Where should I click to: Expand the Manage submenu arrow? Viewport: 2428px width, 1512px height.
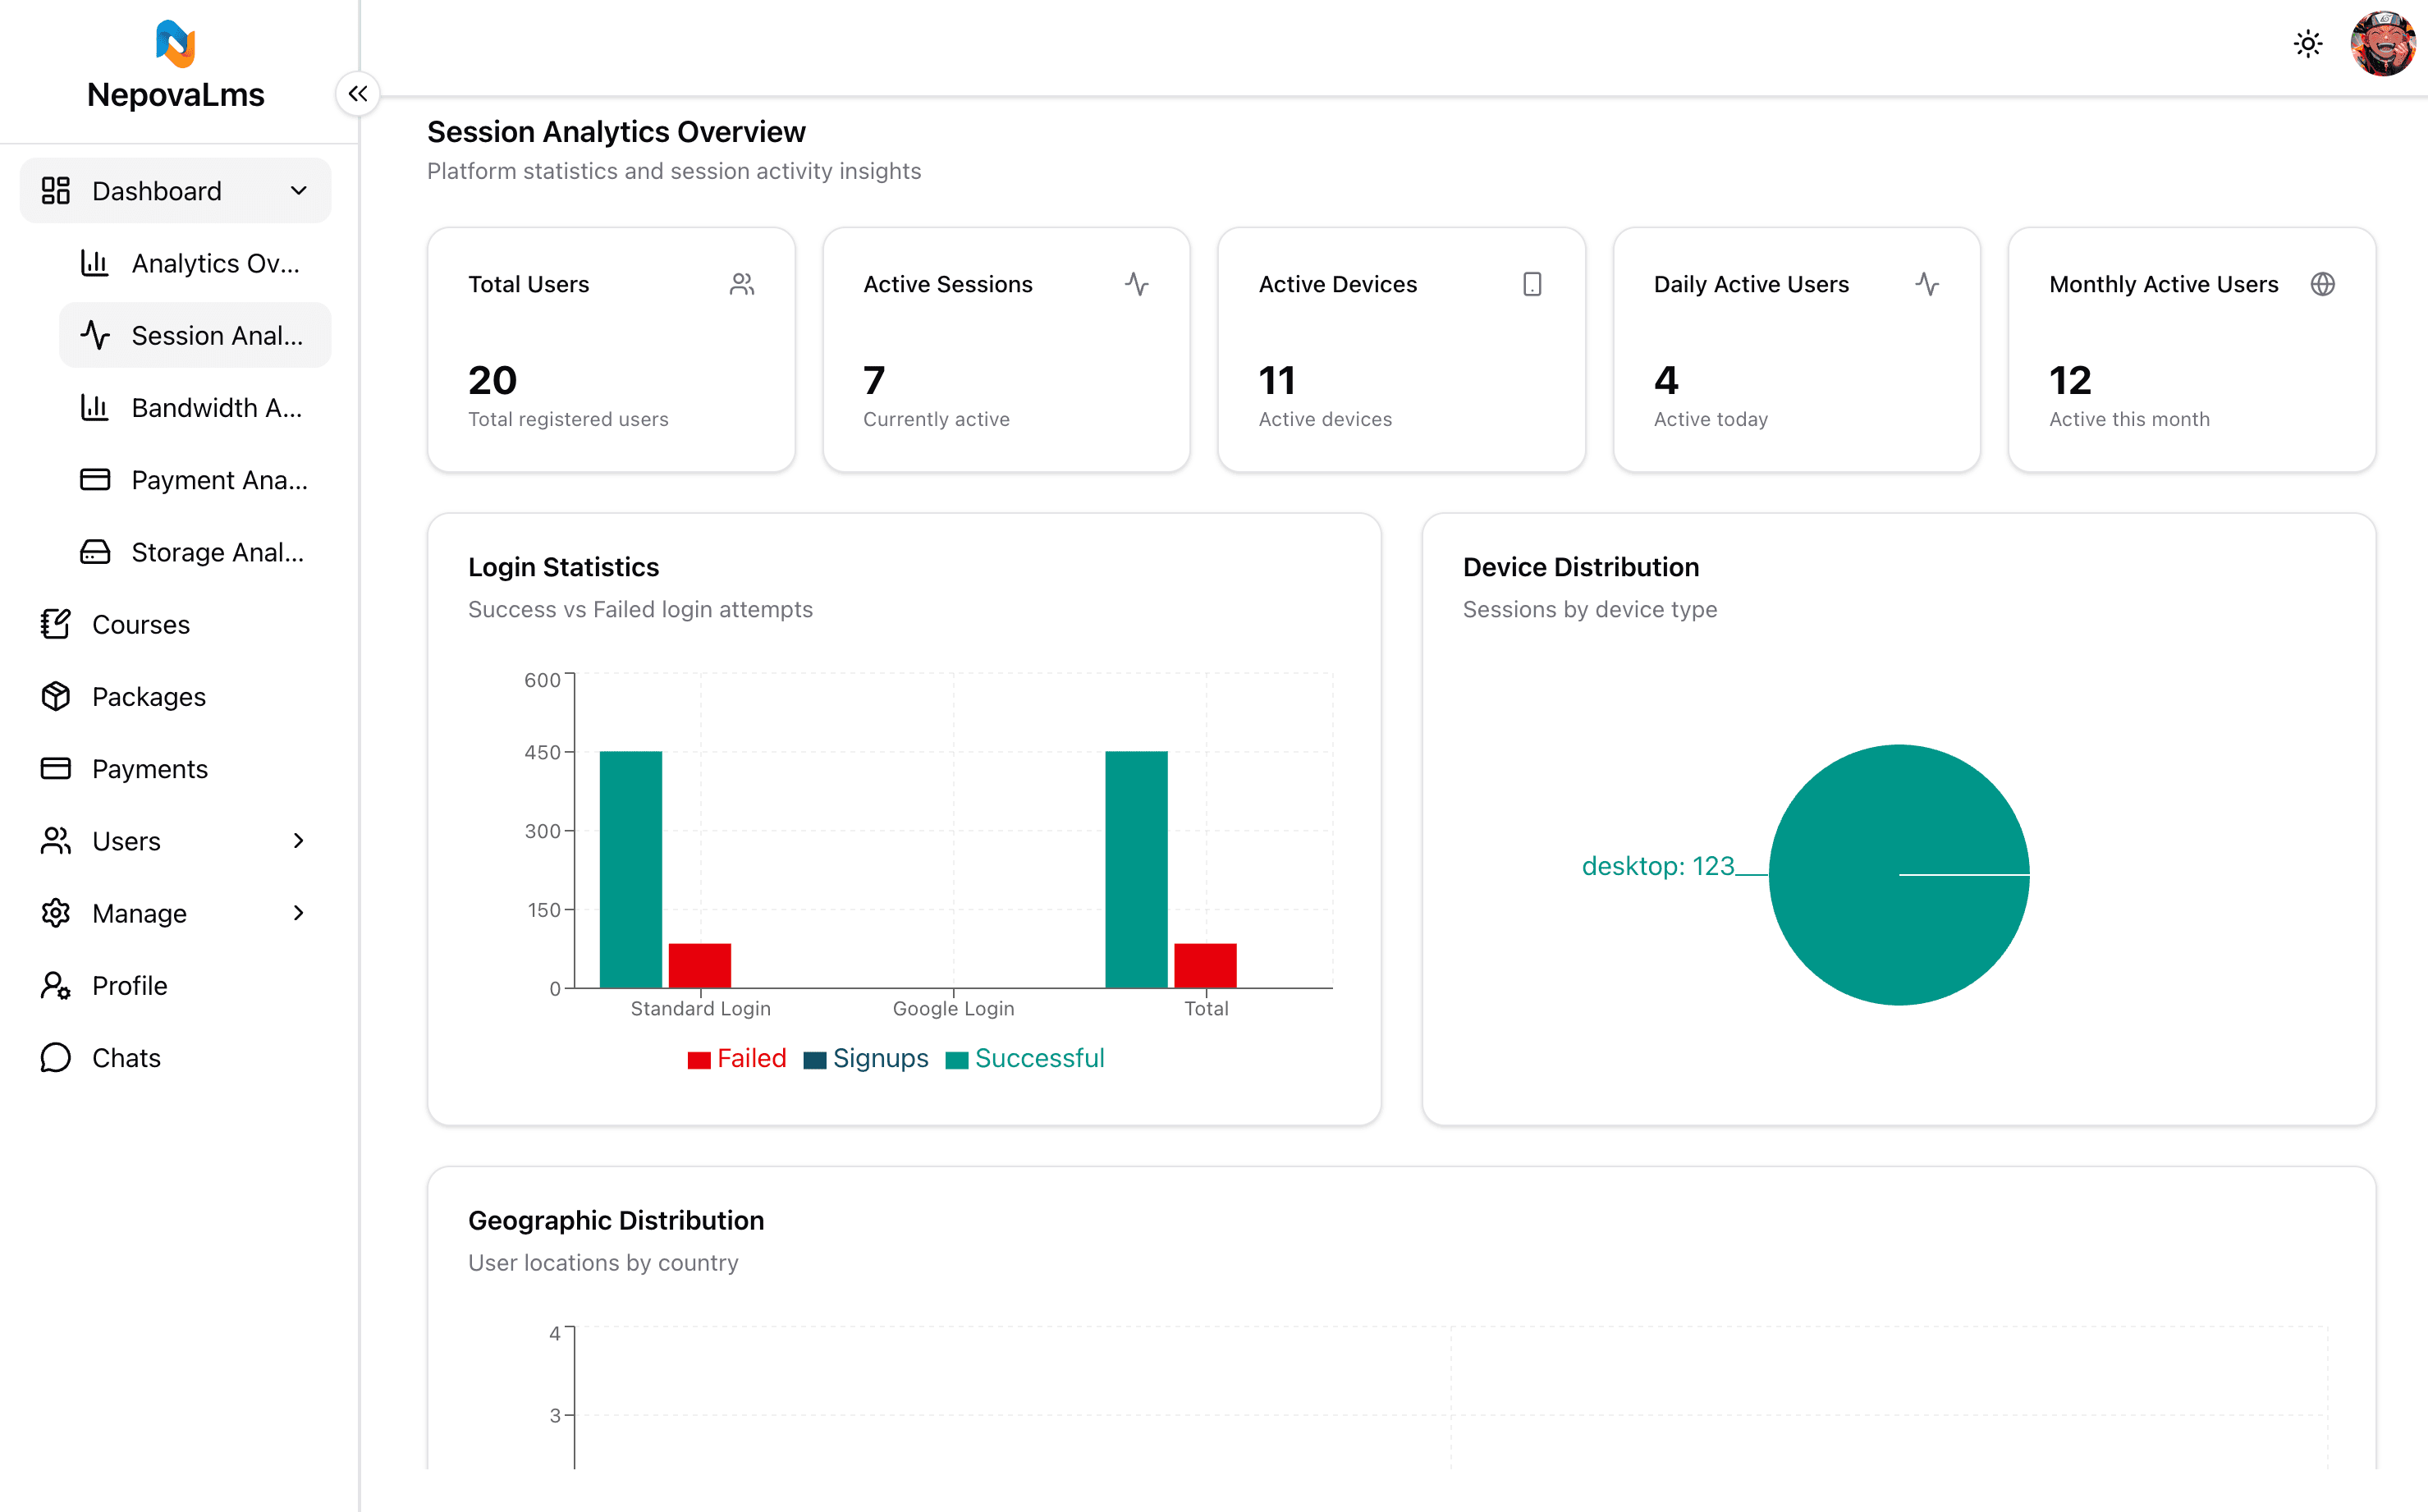[x=298, y=913]
